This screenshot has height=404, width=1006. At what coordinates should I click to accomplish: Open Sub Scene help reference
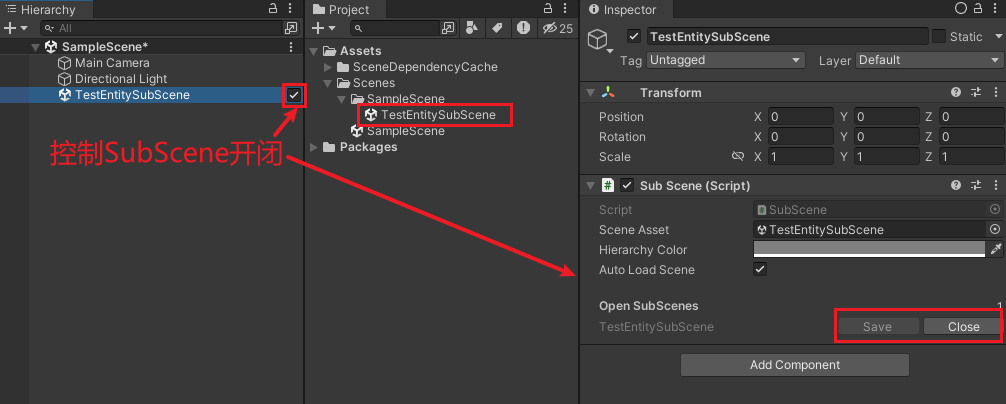coord(956,185)
